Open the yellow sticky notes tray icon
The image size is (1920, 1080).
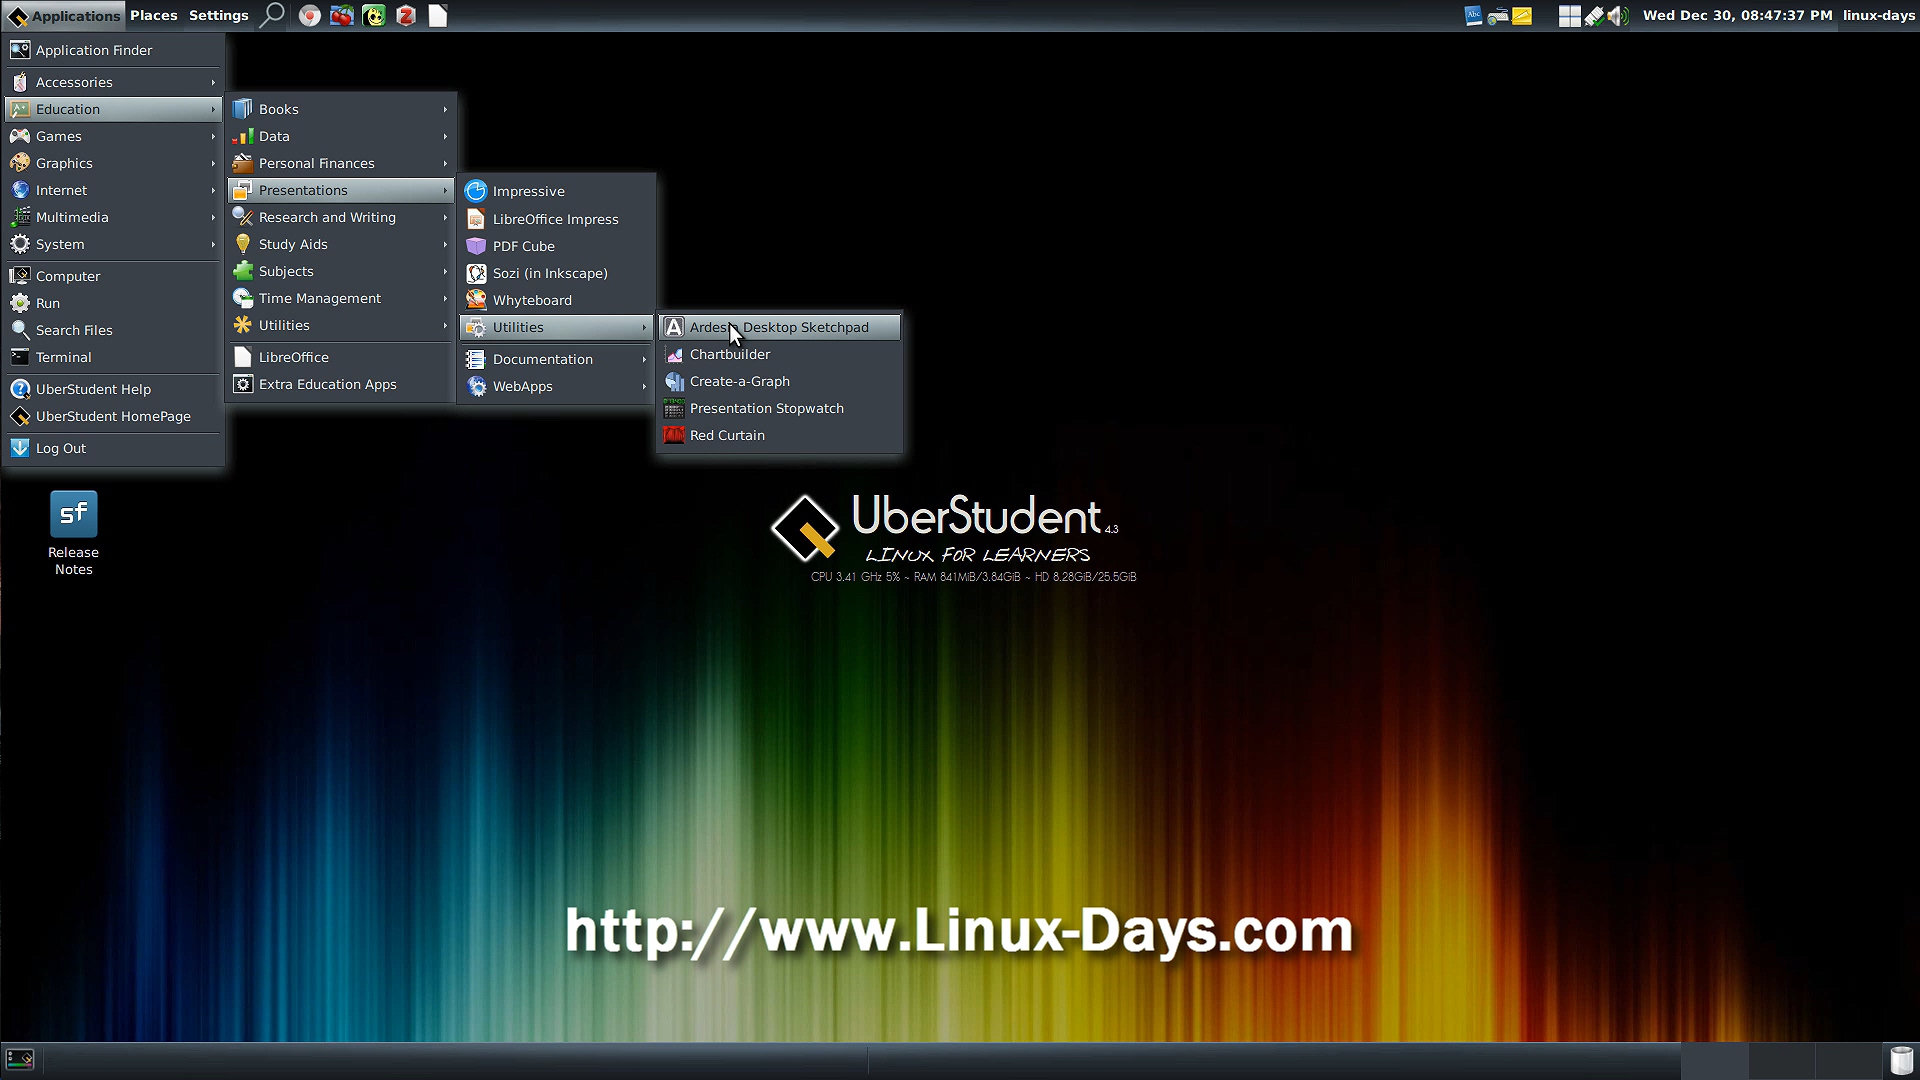click(x=1522, y=15)
